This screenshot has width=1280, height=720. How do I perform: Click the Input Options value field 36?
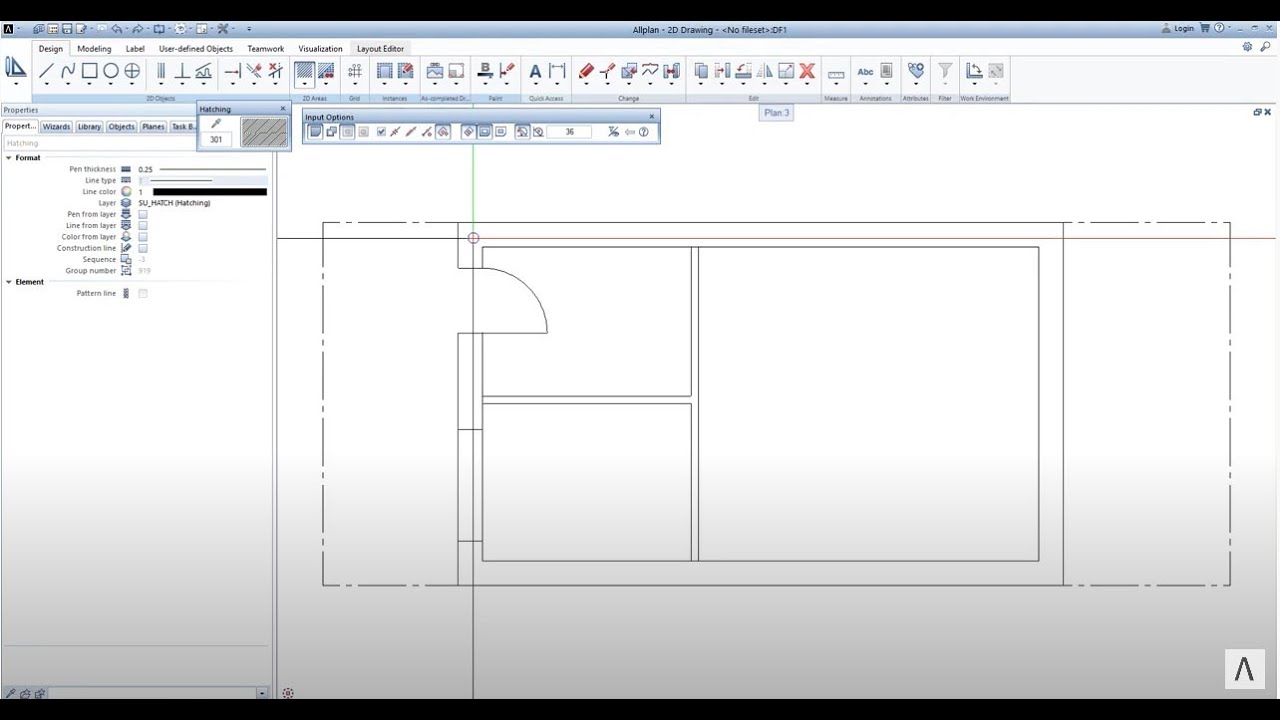click(570, 132)
